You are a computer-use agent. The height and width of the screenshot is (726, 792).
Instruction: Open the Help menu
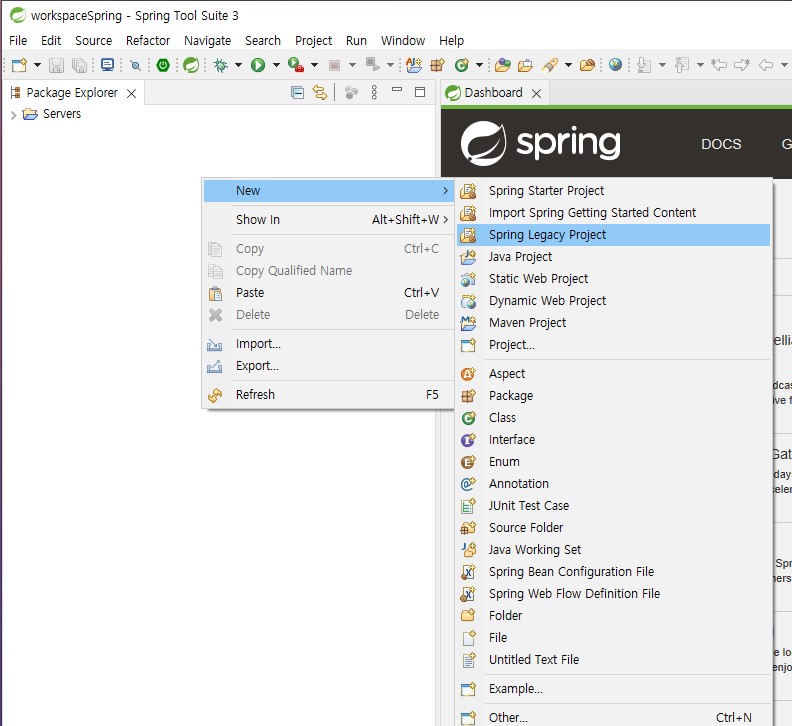pos(451,40)
